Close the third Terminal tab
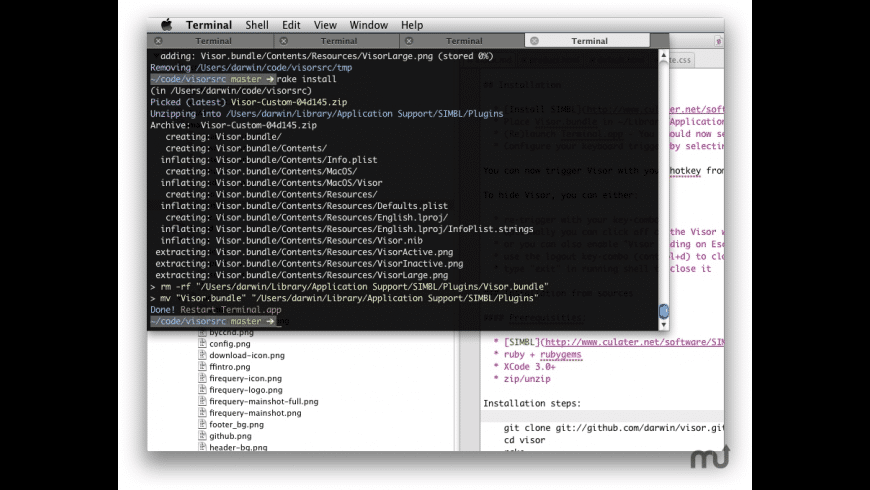Screen dimensions: 870x490 [409, 41]
